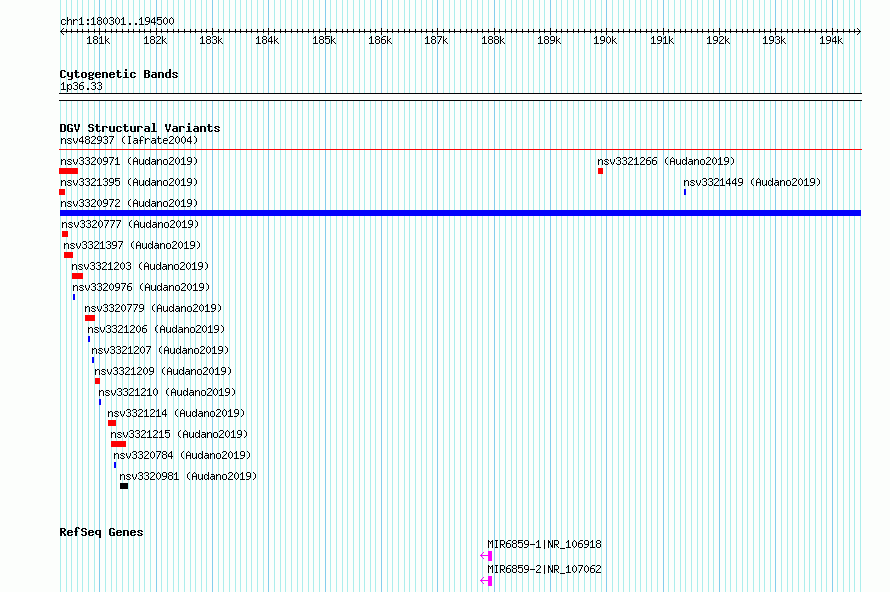
Task: Open the nsv3321203 (Audano2019) label
Action: tap(140, 266)
